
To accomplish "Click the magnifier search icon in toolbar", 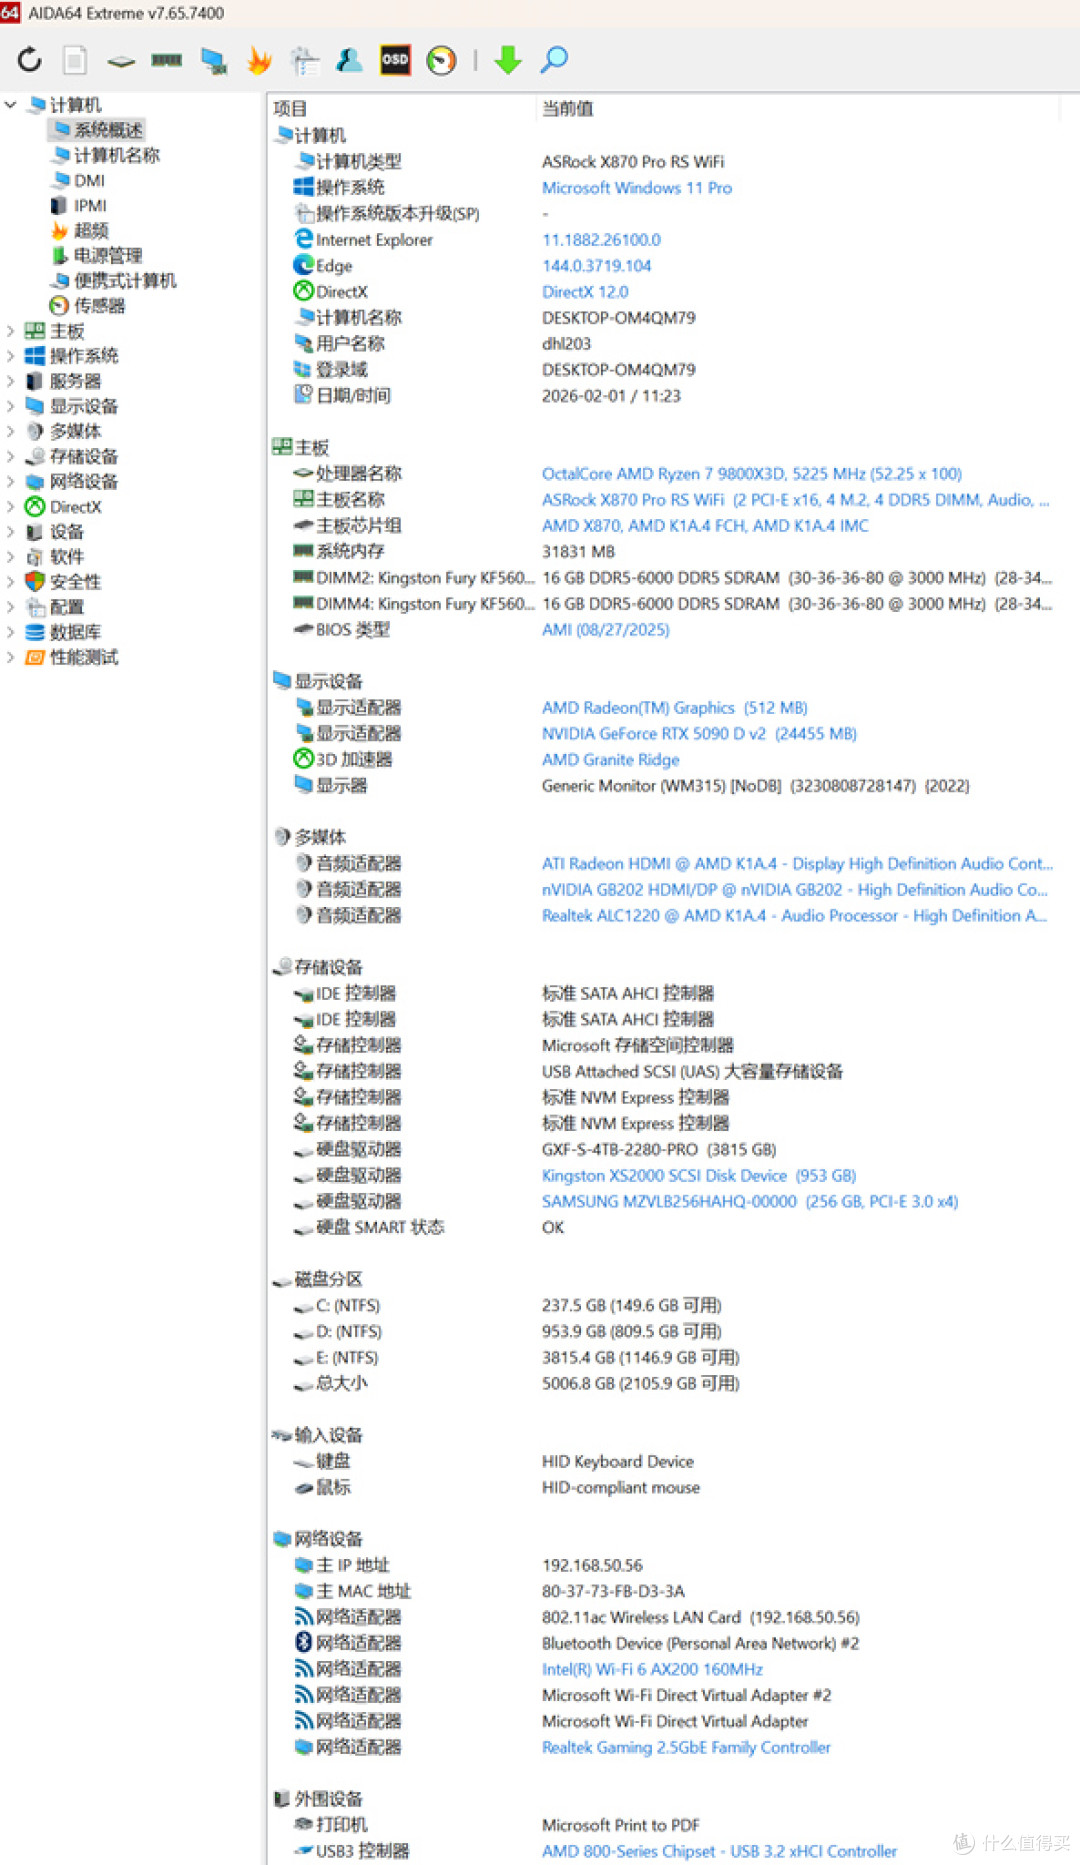I will (x=554, y=60).
